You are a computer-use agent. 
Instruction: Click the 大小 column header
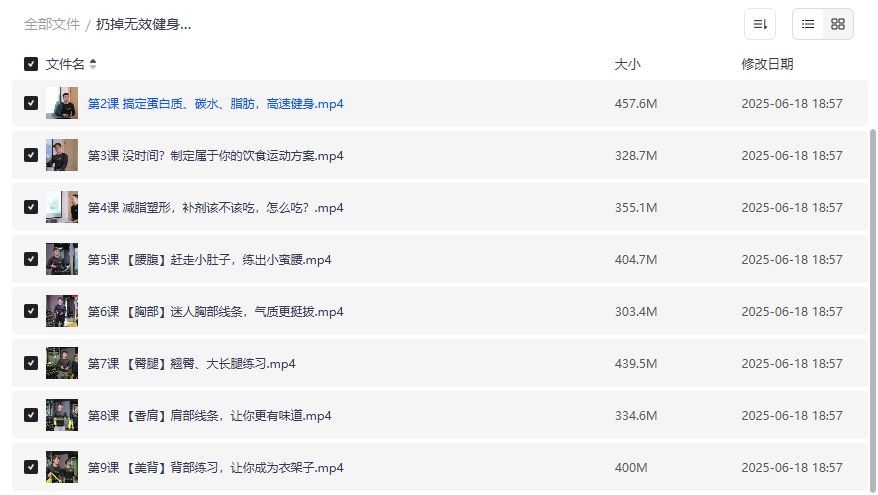pyautogui.click(x=627, y=64)
